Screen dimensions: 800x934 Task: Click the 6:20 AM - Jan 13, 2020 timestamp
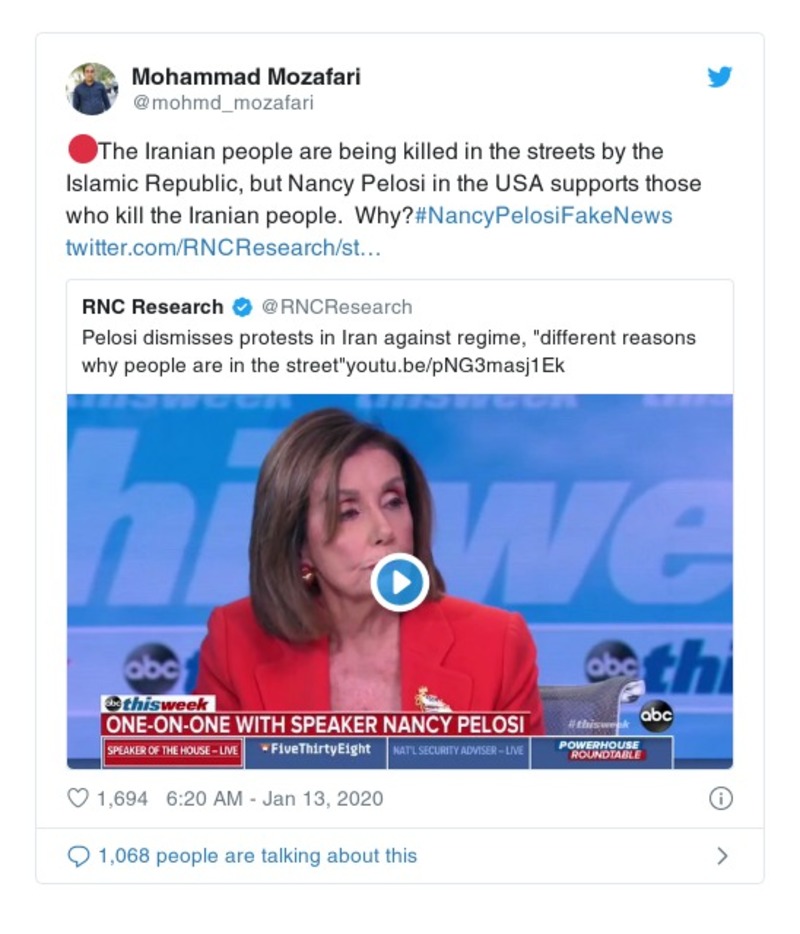coord(275,798)
